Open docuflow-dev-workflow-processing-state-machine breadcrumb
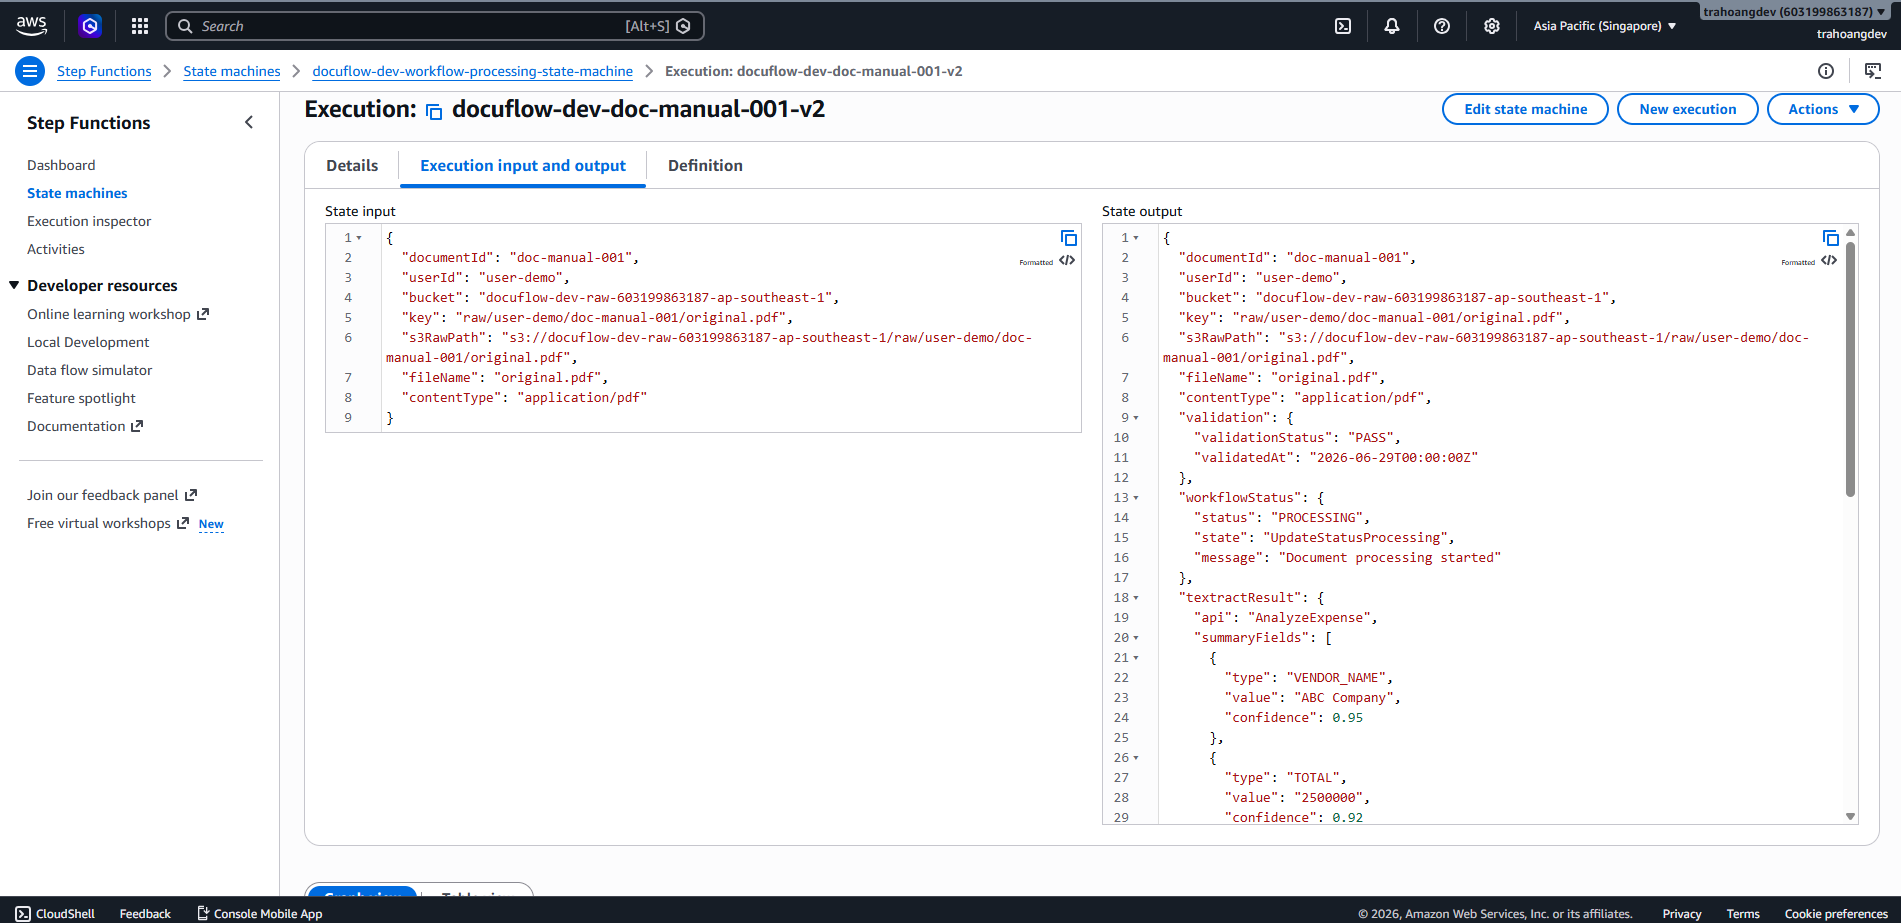Viewport: 1901px width, 923px height. [x=472, y=71]
